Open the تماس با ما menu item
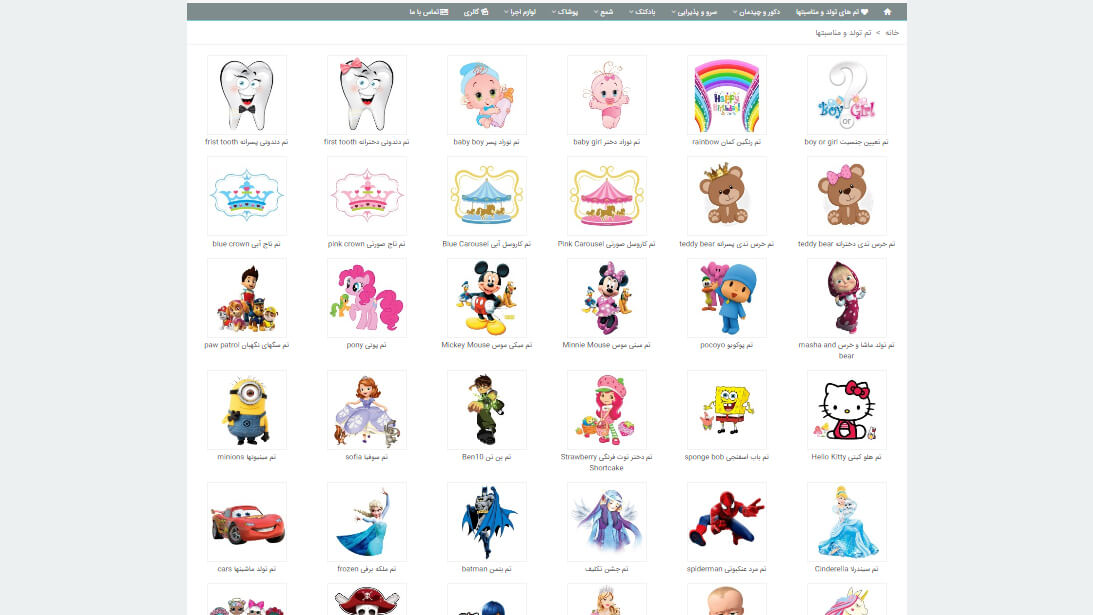 (429, 12)
